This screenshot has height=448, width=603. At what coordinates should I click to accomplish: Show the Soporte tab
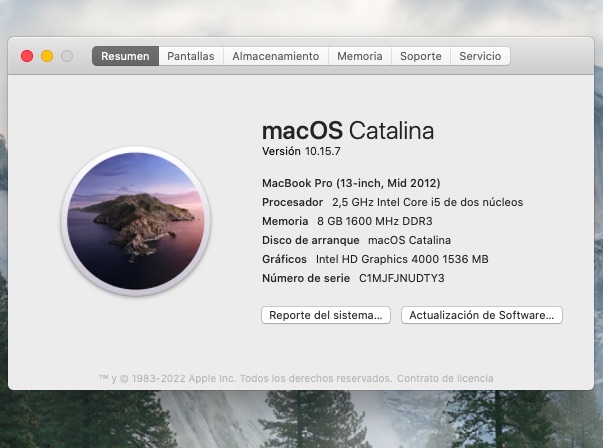pyautogui.click(x=420, y=57)
